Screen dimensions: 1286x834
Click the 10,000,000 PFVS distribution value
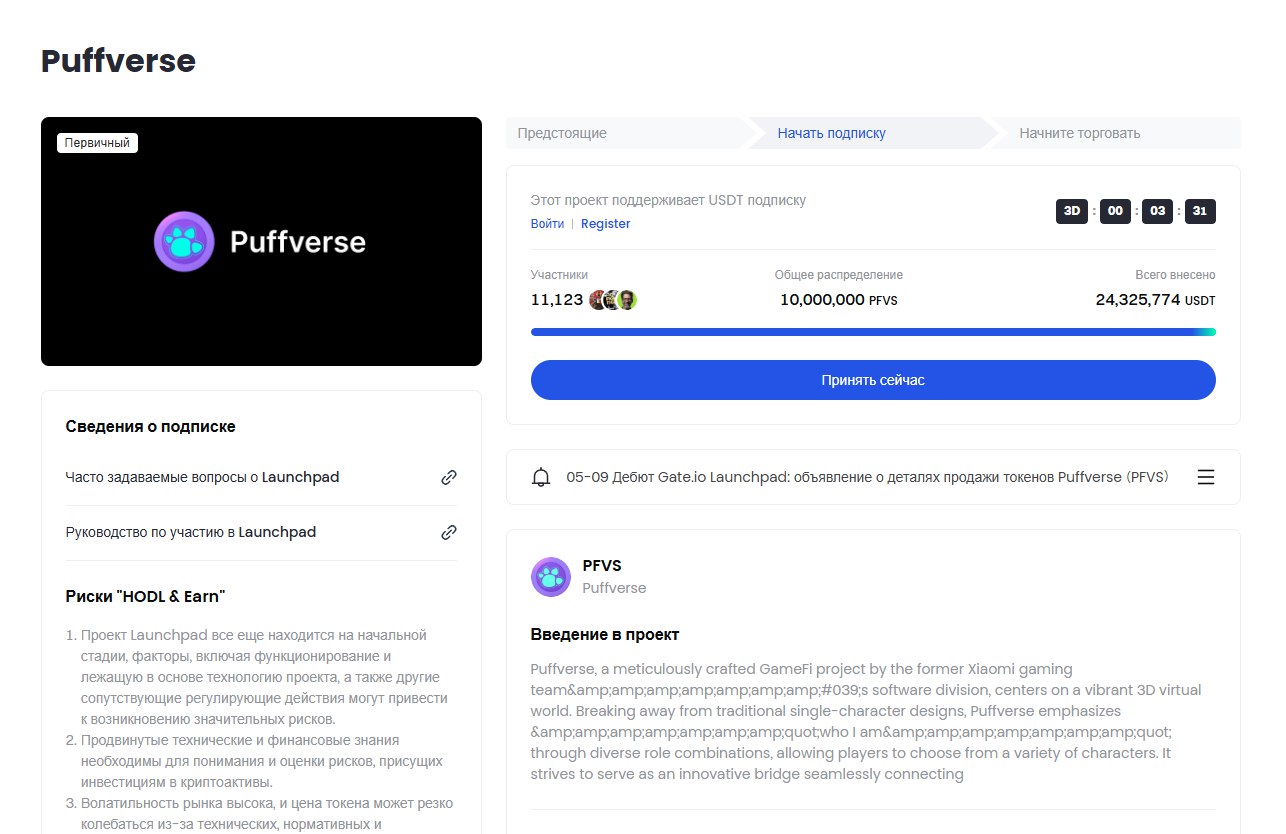(838, 299)
